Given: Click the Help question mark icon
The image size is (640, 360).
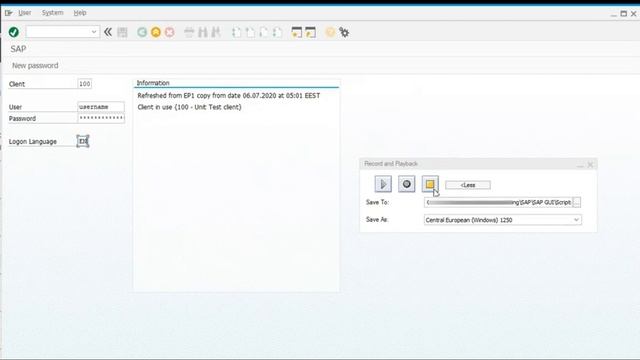Looking at the screenshot, I should point(330,32).
